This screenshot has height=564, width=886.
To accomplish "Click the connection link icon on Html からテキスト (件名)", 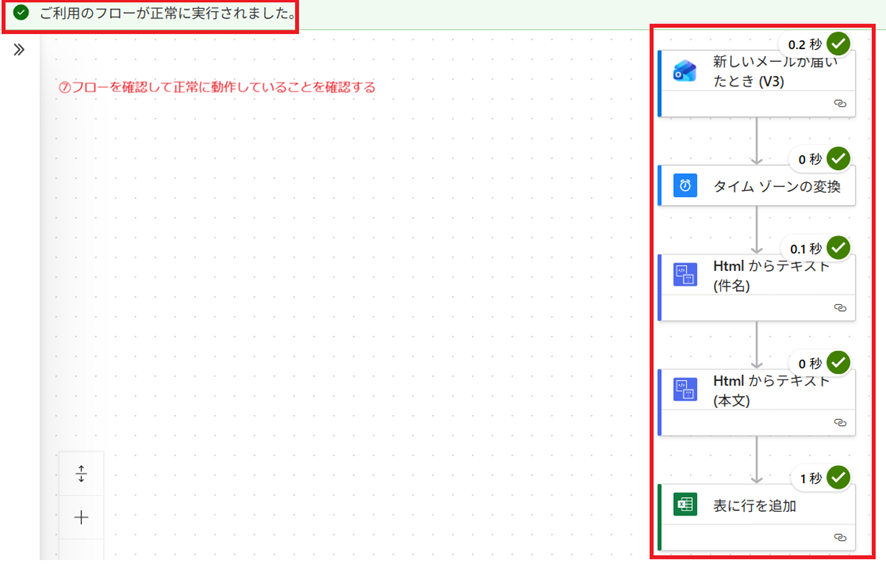I will [840, 308].
